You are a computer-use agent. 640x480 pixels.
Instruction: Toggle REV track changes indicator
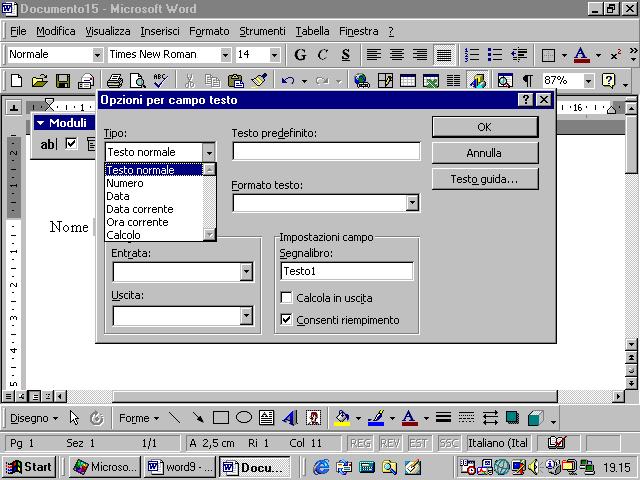(390, 443)
